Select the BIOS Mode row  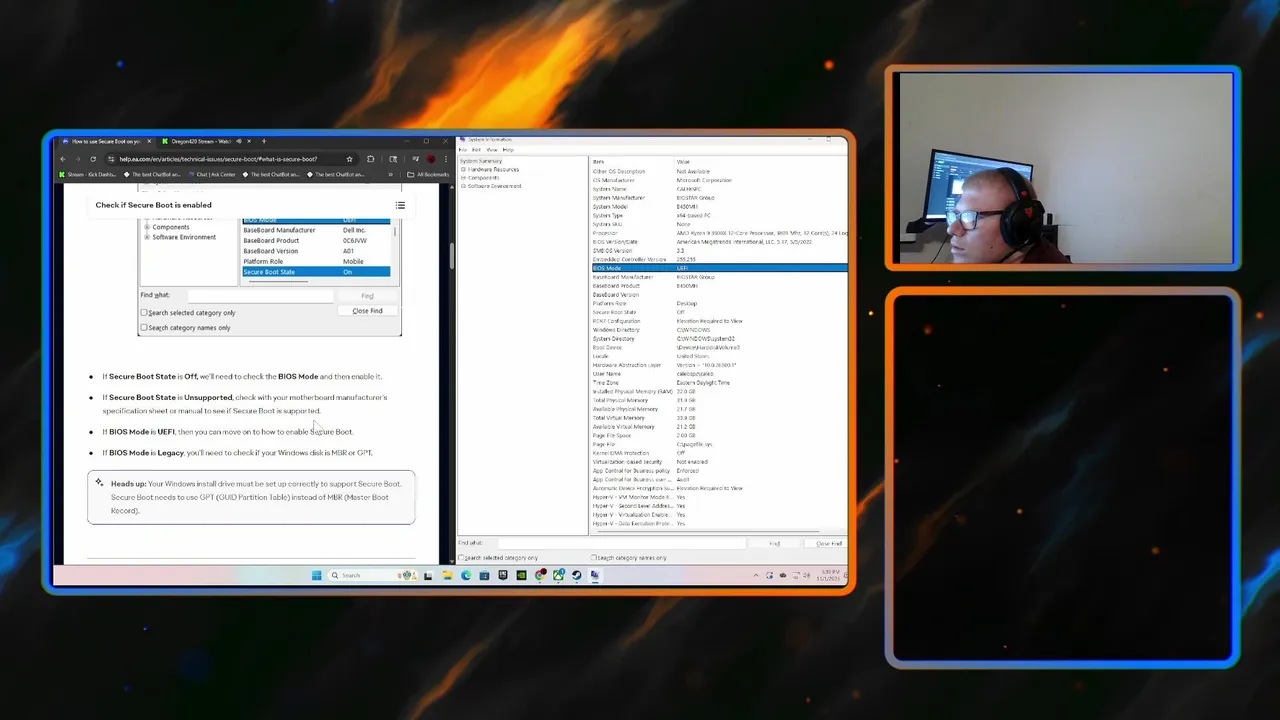[x=719, y=268]
